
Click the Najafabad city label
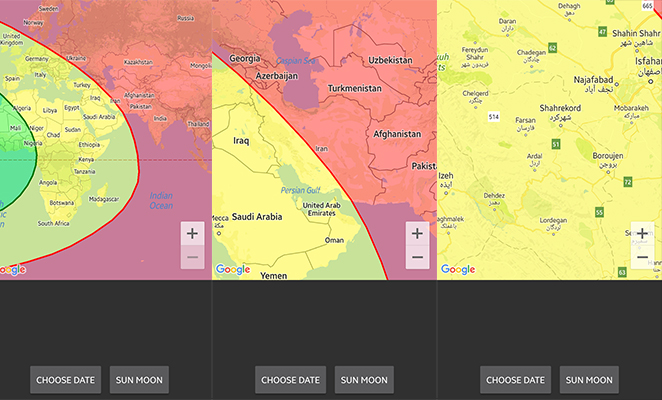click(593, 84)
